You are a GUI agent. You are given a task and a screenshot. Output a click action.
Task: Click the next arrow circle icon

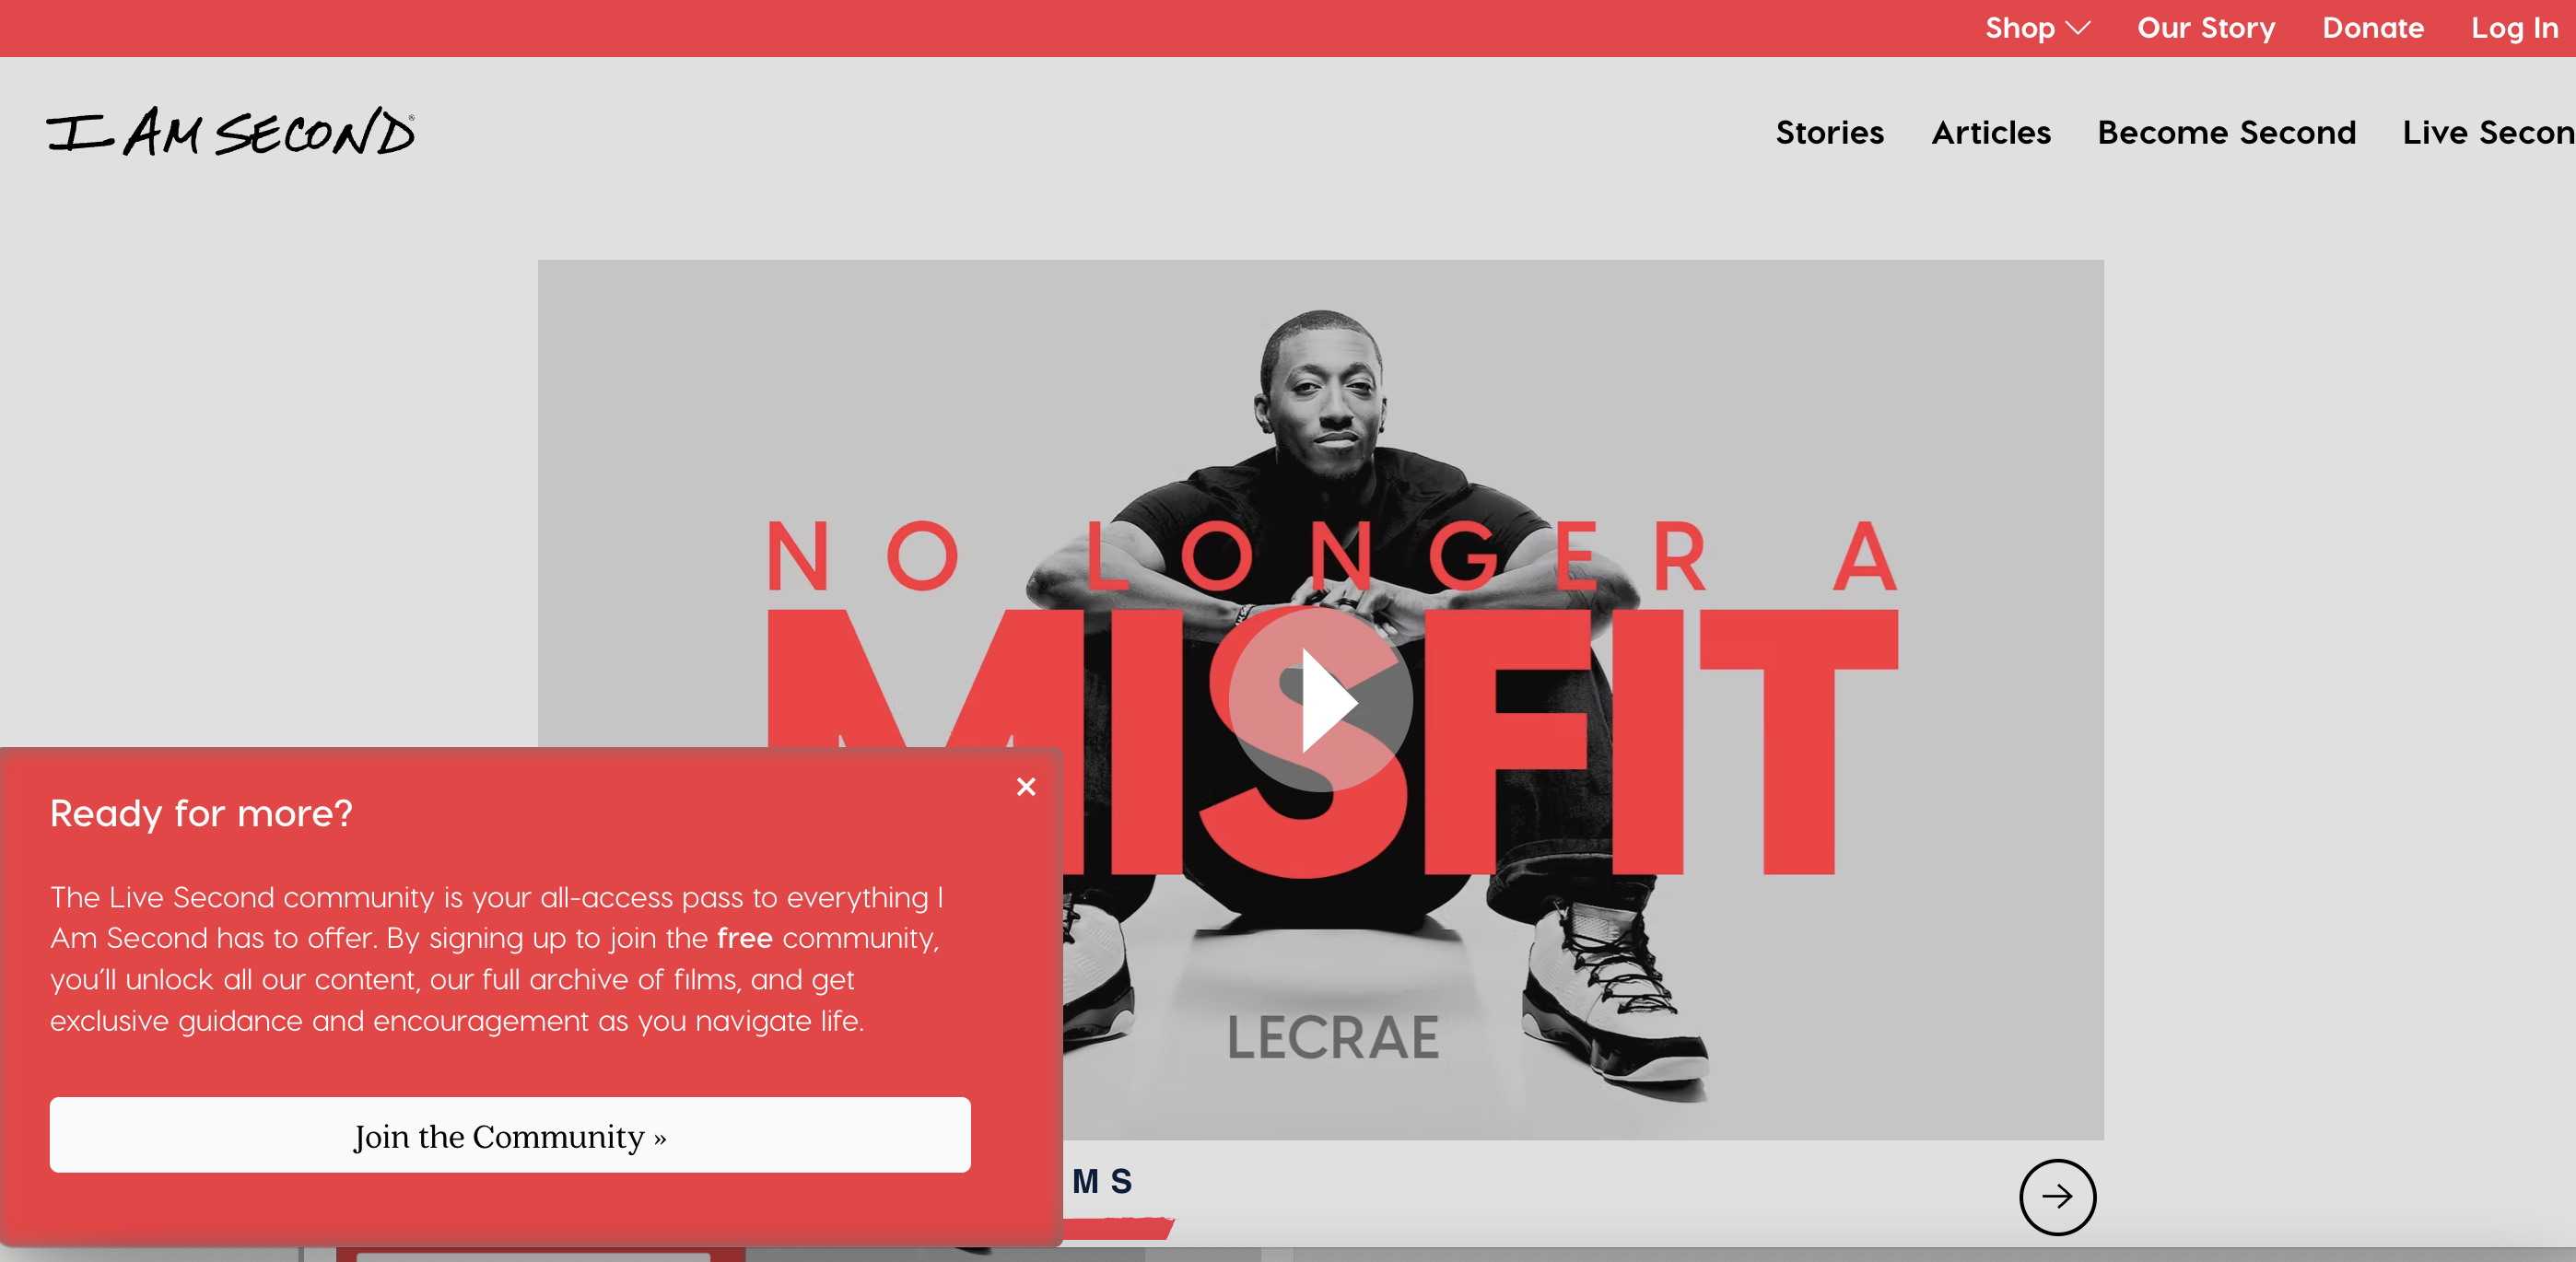tap(2057, 1197)
